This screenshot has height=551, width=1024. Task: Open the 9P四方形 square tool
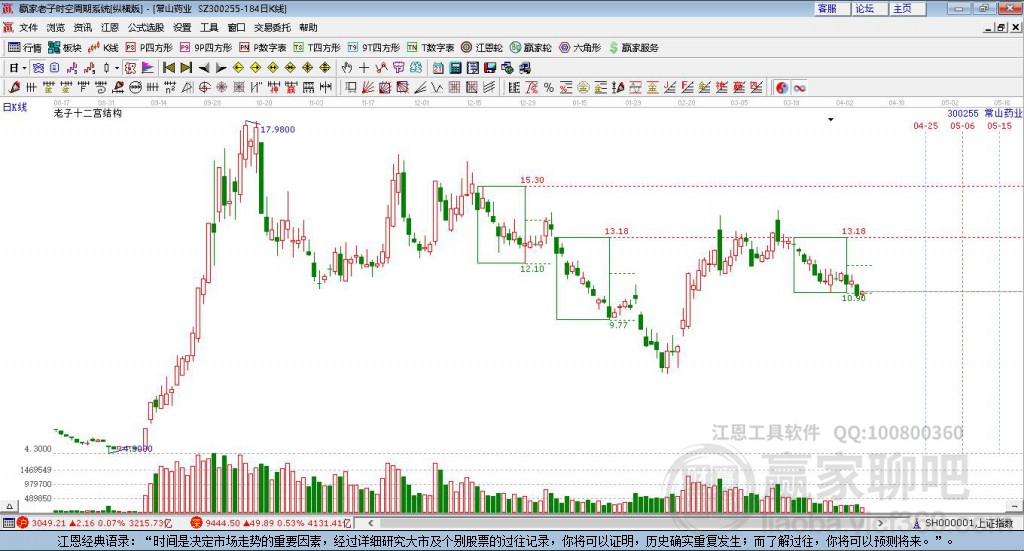click(x=206, y=48)
